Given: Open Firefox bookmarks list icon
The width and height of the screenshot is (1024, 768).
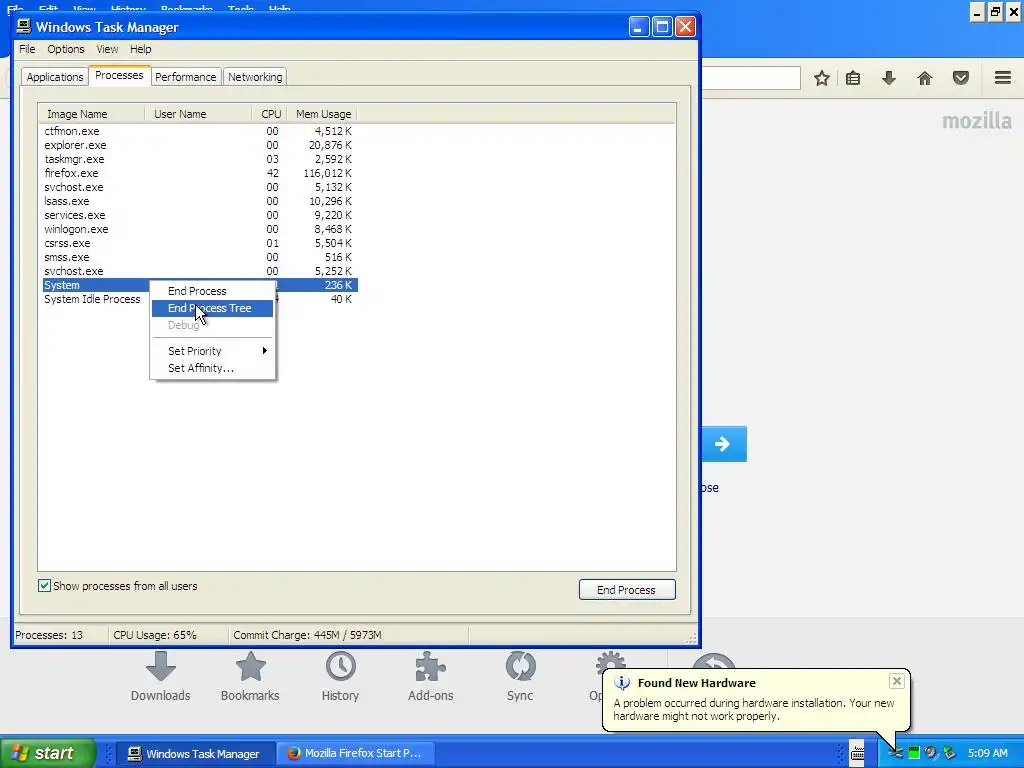Looking at the screenshot, I should pyautogui.click(x=853, y=78).
